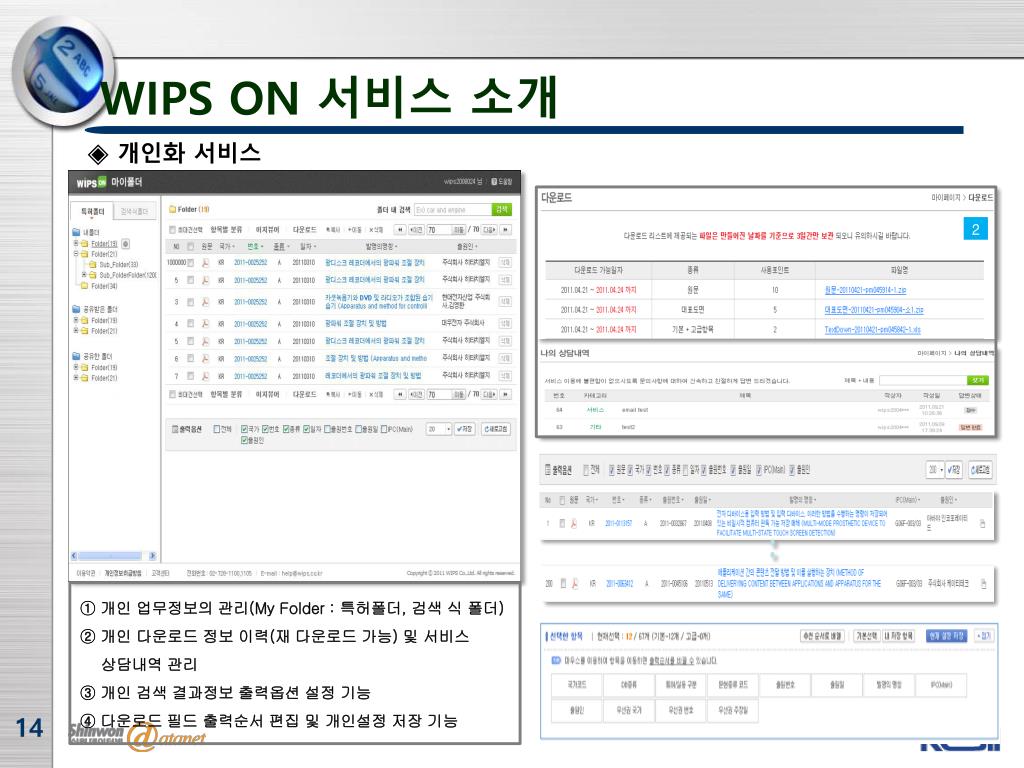Click 새로고침 refresh button in left window
This screenshot has height=768, width=1024.
(x=496, y=429)
